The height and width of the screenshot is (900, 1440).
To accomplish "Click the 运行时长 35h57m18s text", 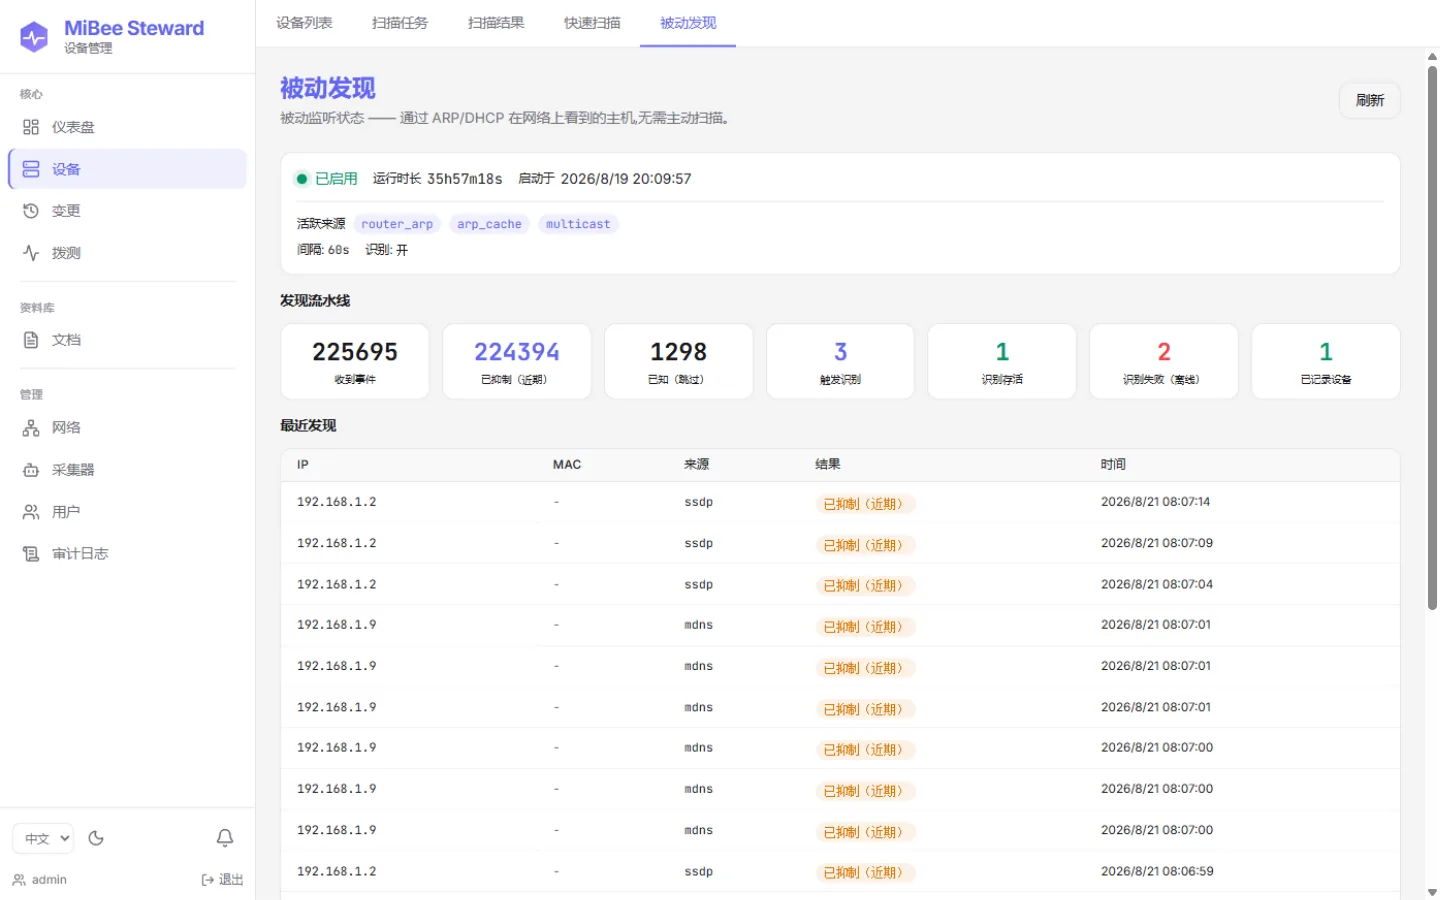I will (438, 179).
